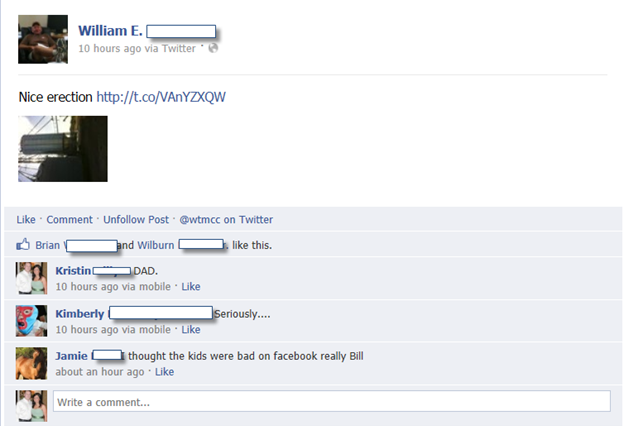Viewport: 623px width, 426px height.
Task: Open the attached photo thumbnail
Action: click(x=63, y=149)
